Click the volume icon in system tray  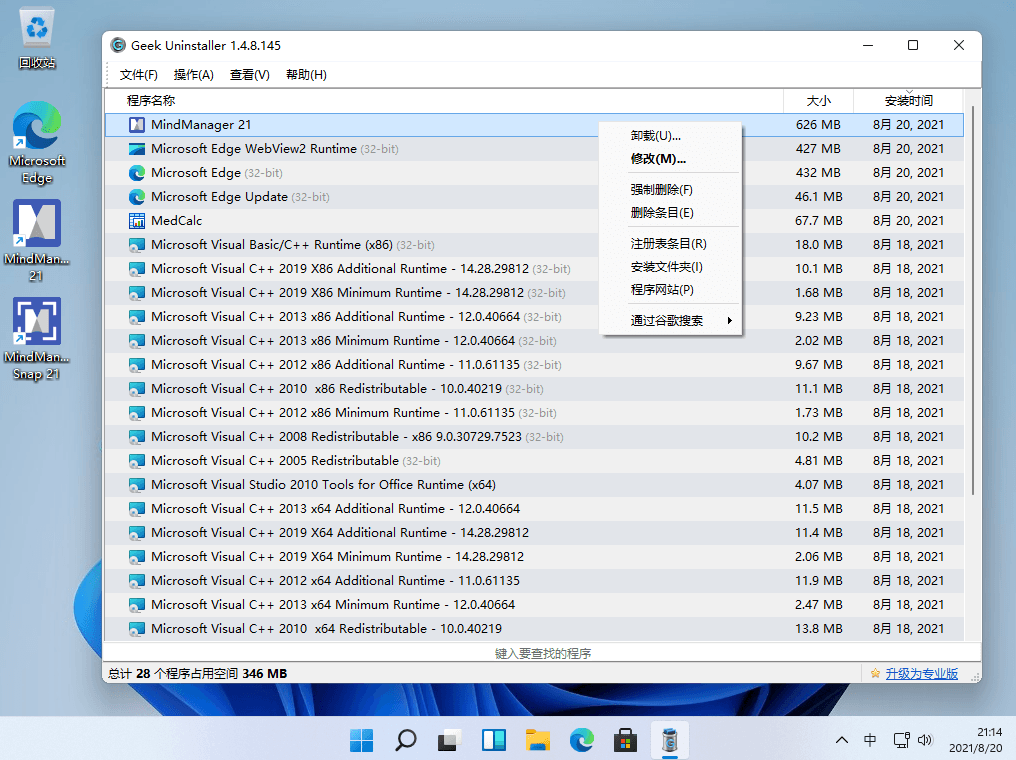click(x=925, y=740)
